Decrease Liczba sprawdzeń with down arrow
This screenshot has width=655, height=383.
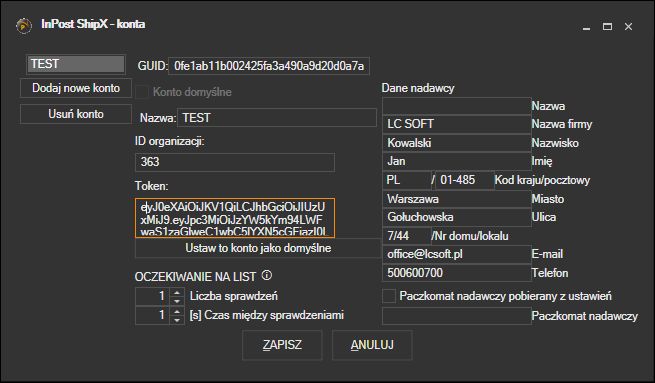[177, 301]
